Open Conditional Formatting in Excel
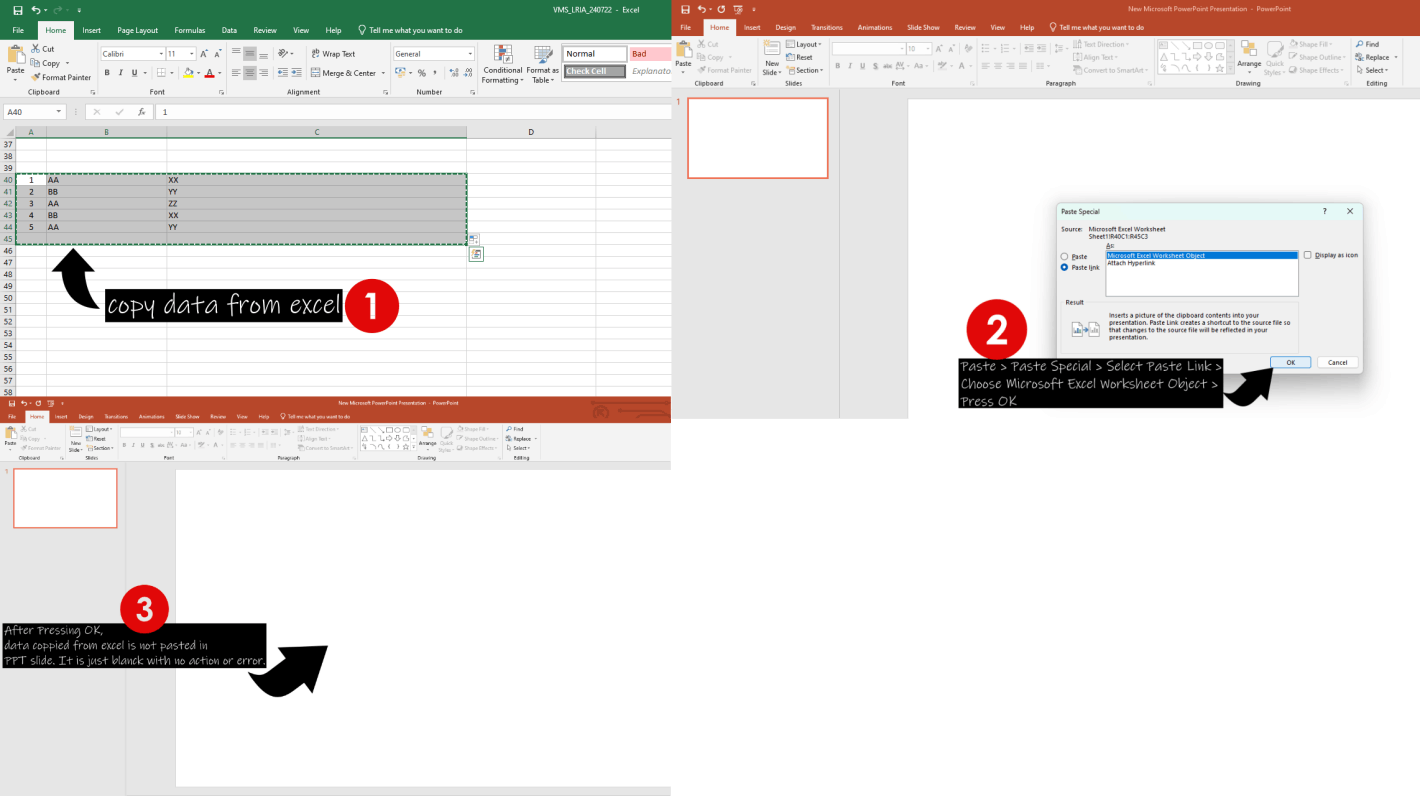Viewport: 1420px width, 796px height. [x=502, y=64]
